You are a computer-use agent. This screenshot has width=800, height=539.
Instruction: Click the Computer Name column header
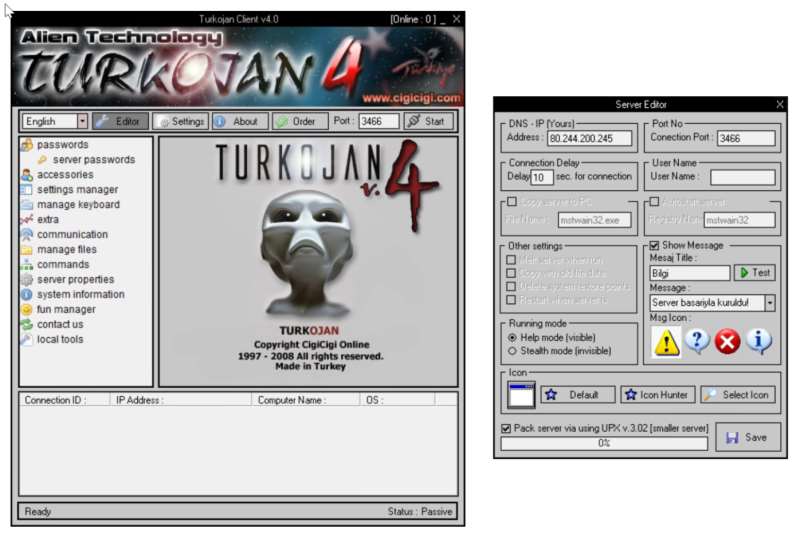coord(305,401)
